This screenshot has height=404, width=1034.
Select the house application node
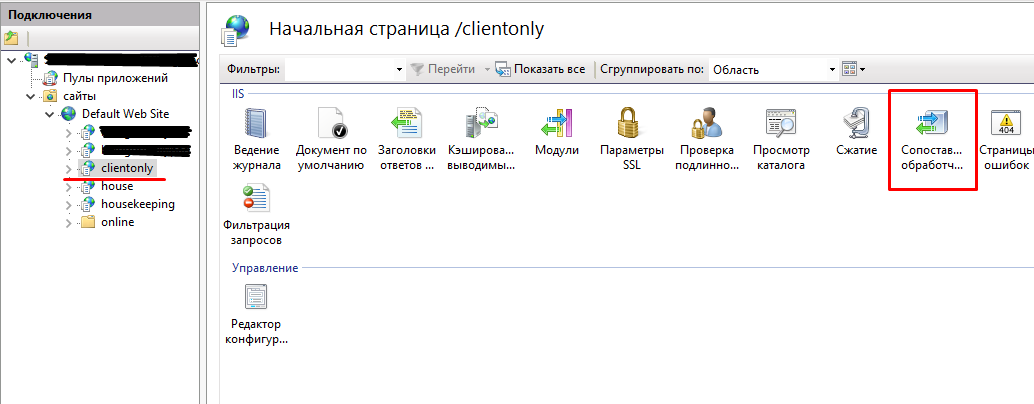117,186
